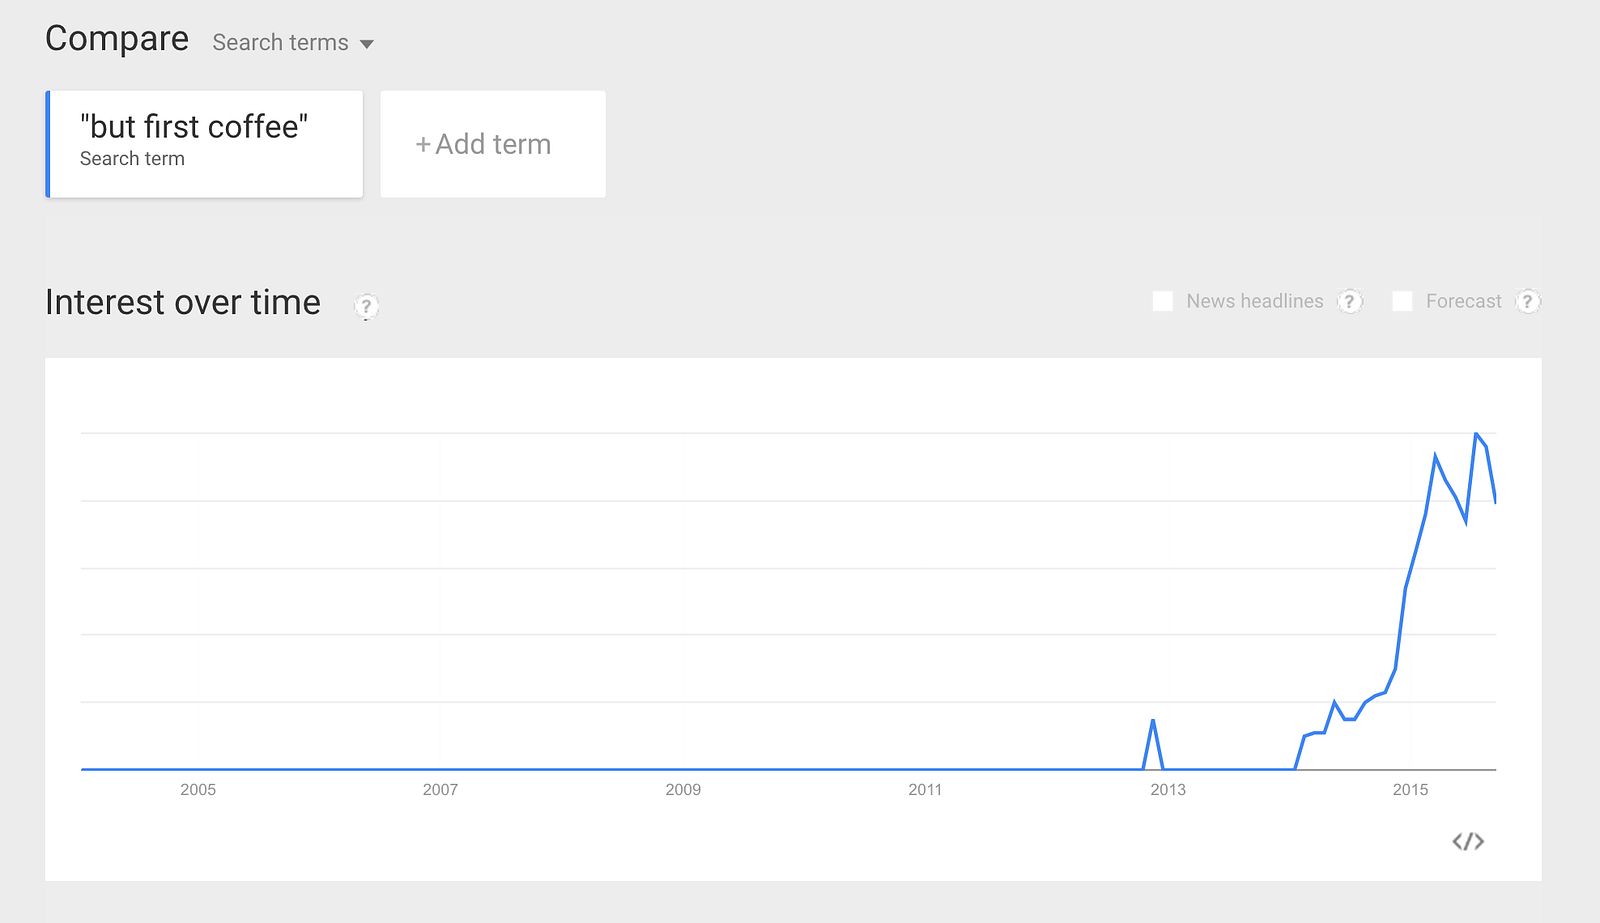1600x923 pixels.
Task: Click the Add term button
Action: (x=493, y=144)
